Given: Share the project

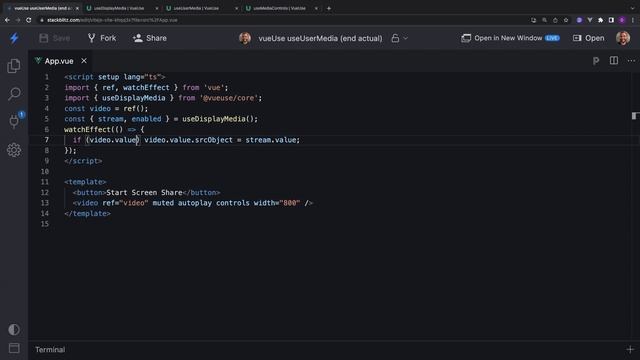Looking at the screenshot, I should click(x=149, y=38).
